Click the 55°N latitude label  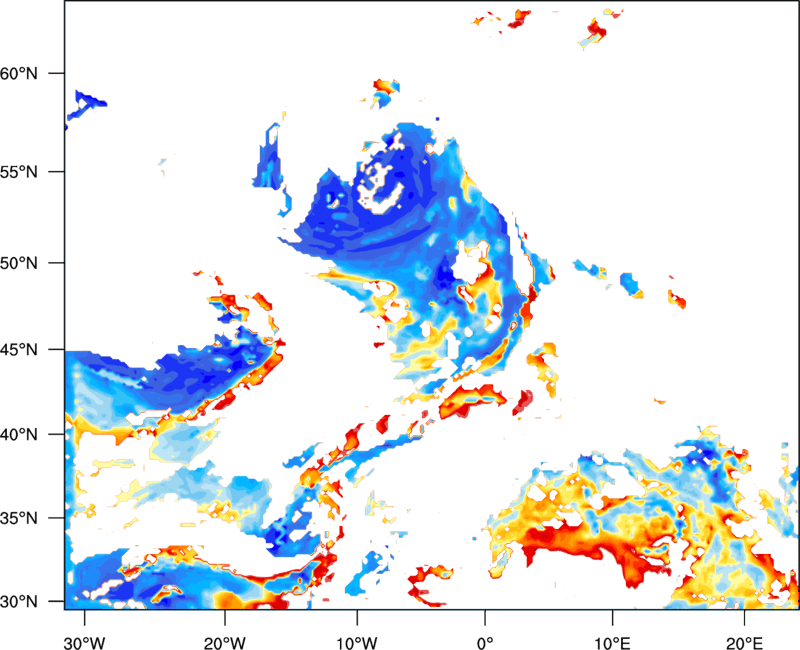tap(19, 172)
